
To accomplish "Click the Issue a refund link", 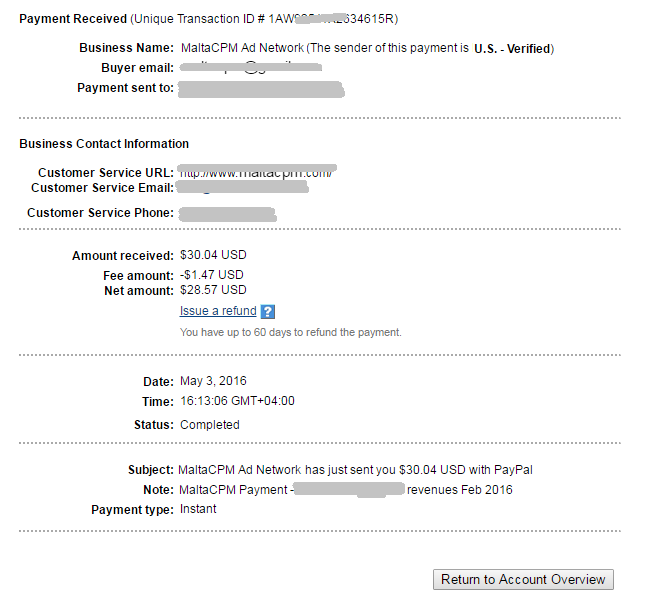I will point(218,311).
